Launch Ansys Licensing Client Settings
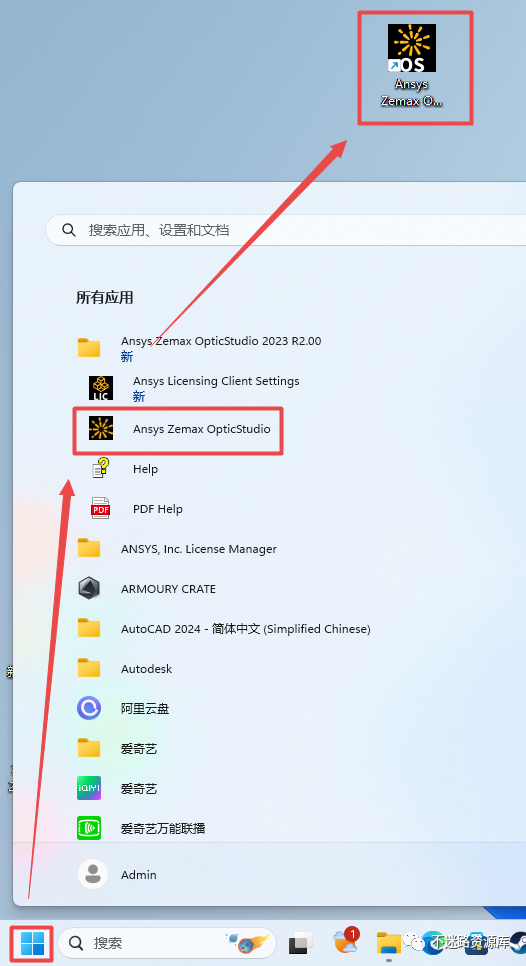 pos(216,388)
